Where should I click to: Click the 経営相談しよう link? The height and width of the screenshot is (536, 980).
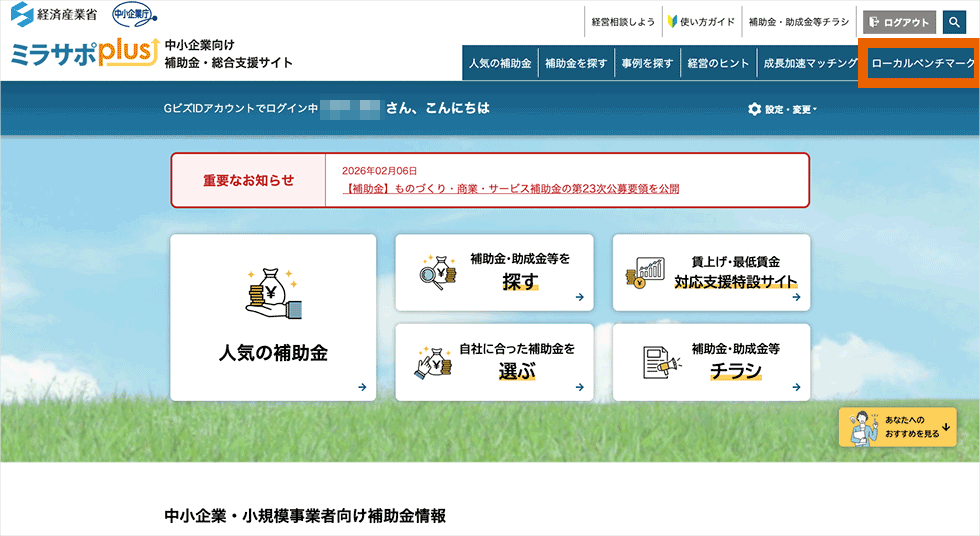tap(622, 22)
